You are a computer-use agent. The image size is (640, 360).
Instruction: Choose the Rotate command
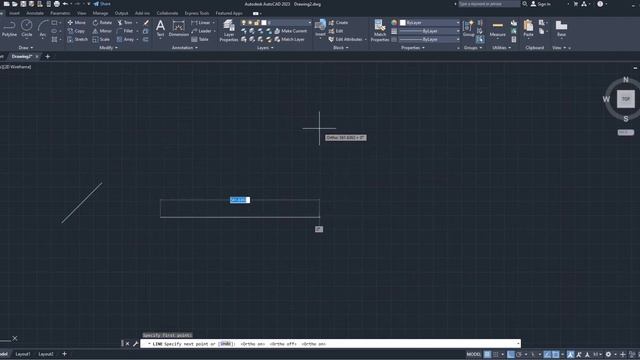pyautogui.click(x=102, y=22)
